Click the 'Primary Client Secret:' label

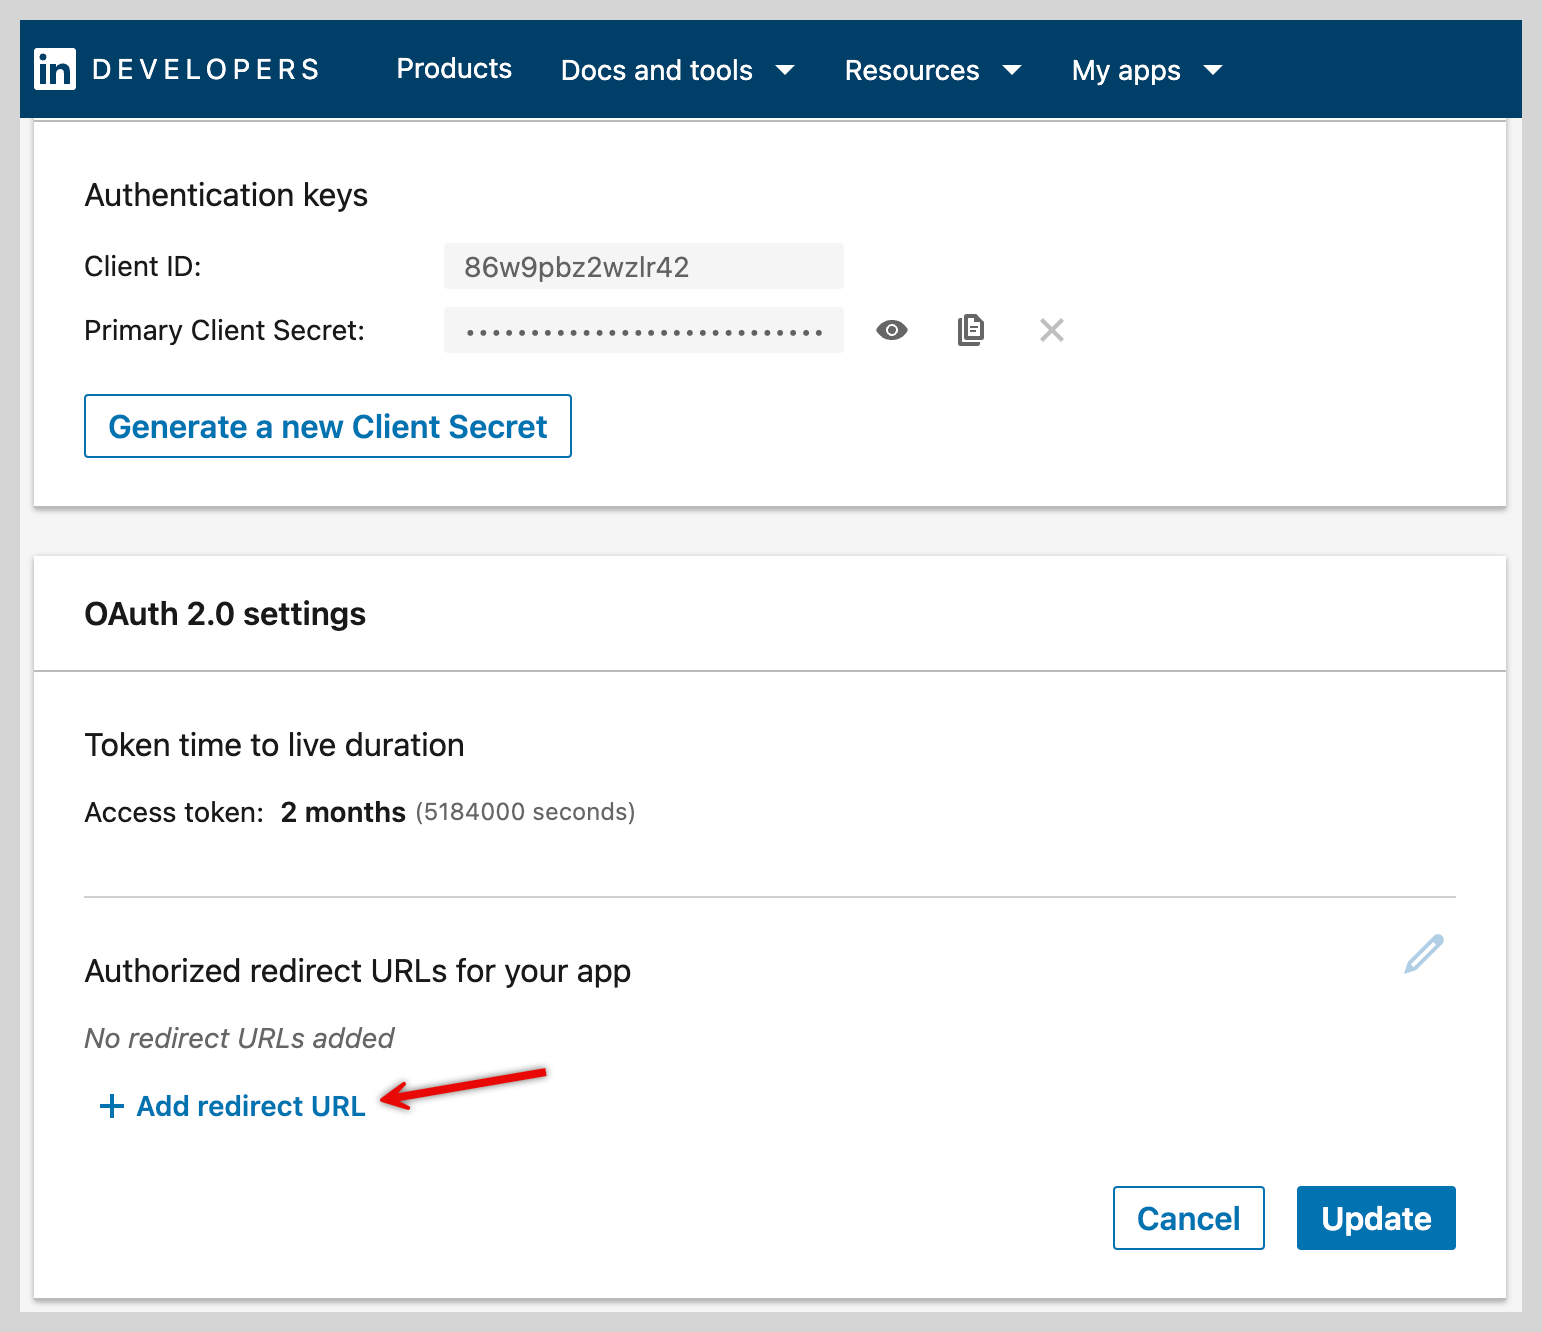tap(225, 330)
